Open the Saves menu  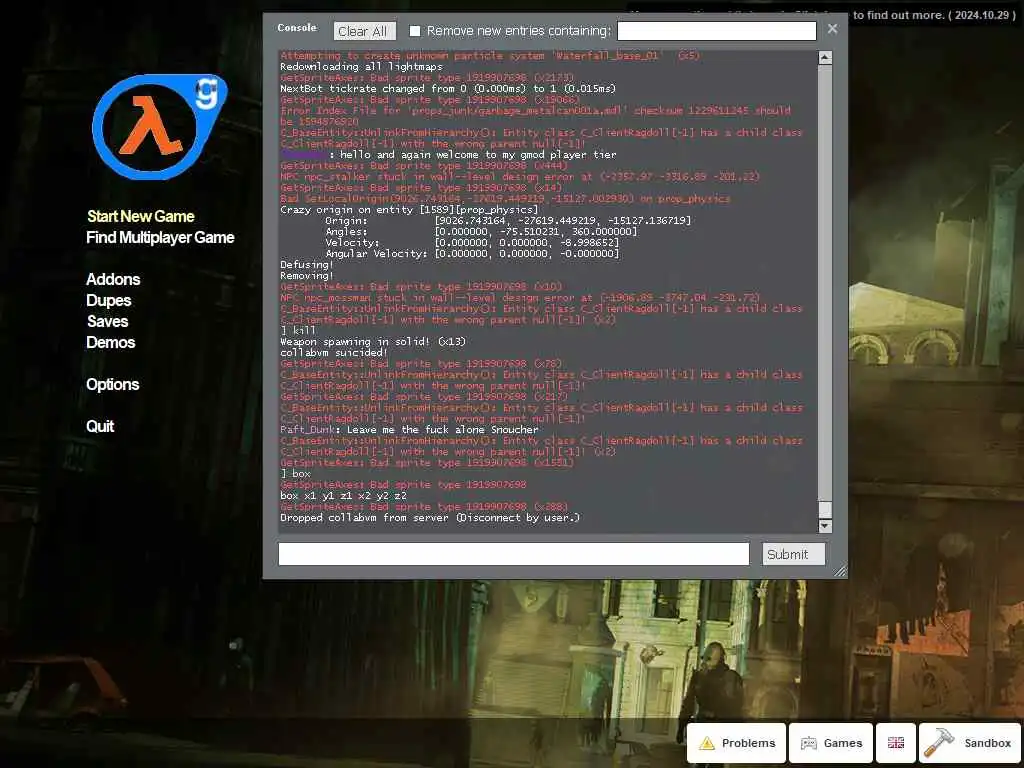coord(108,321)
